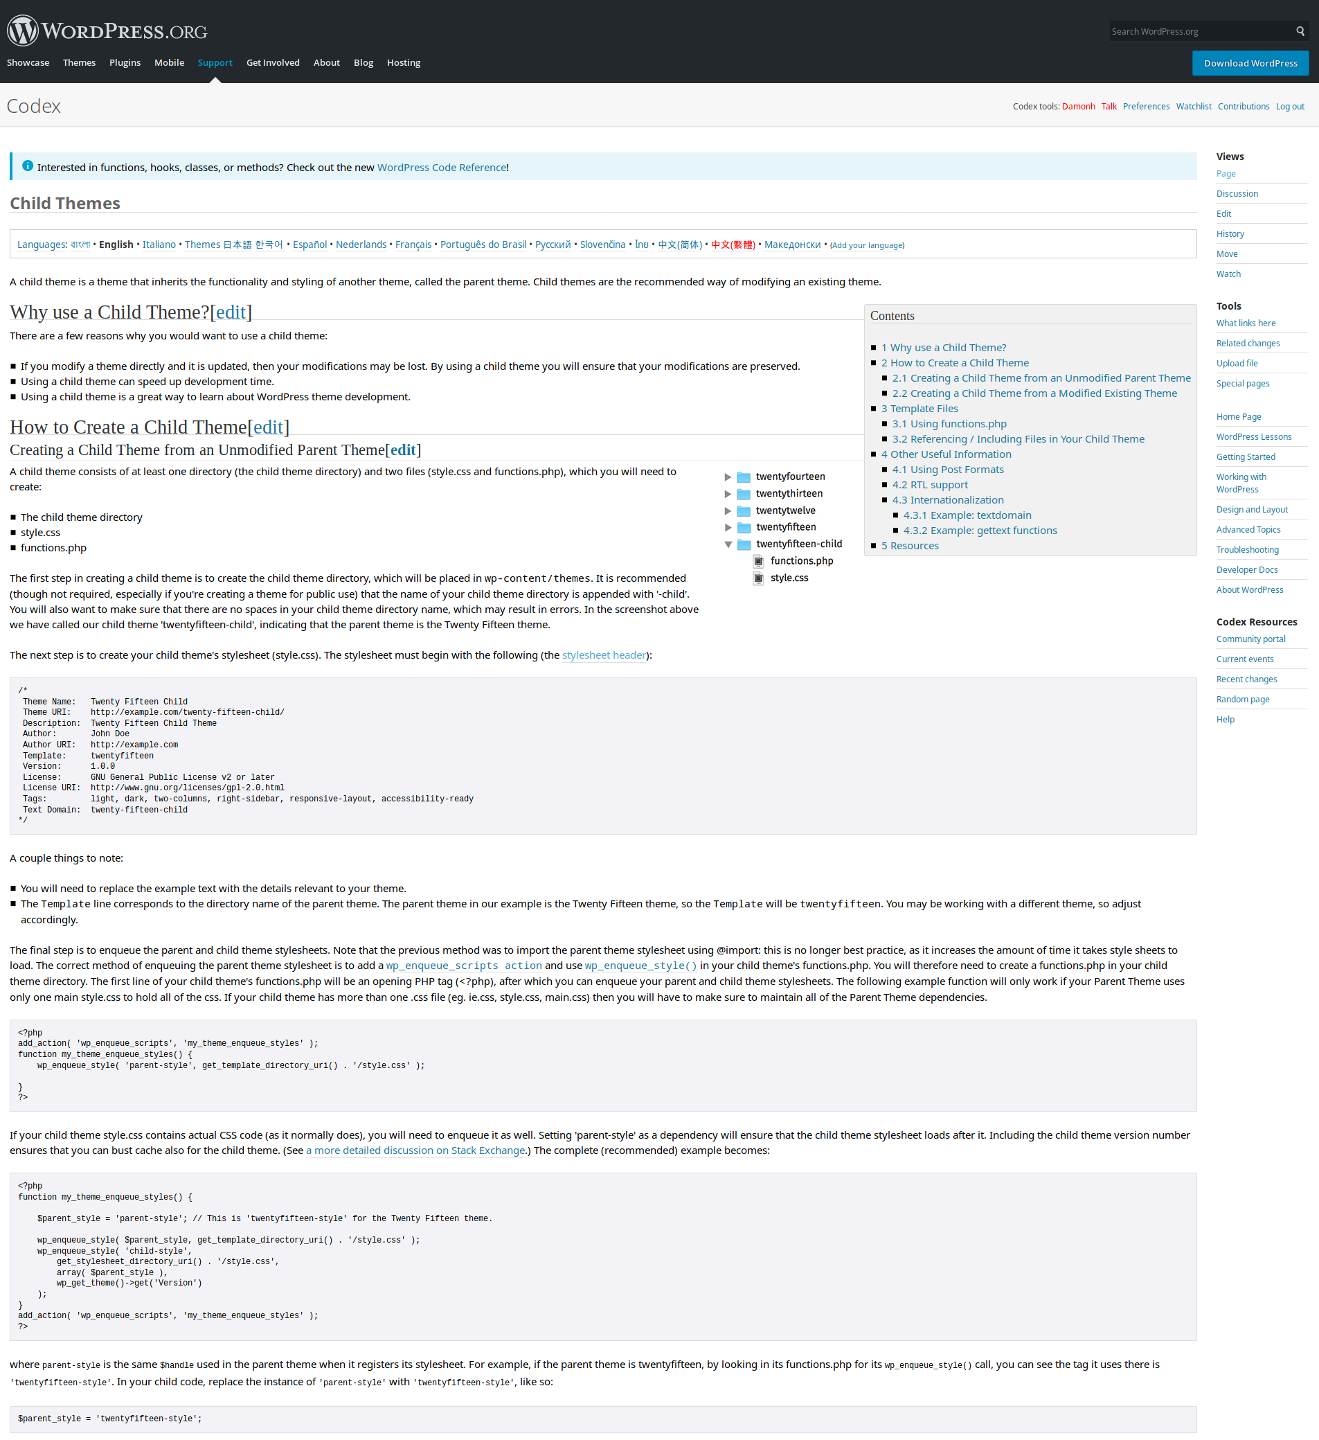Click the functions.php file icon
This screenshot has width=1319, height=1440.
click(759, 561)
